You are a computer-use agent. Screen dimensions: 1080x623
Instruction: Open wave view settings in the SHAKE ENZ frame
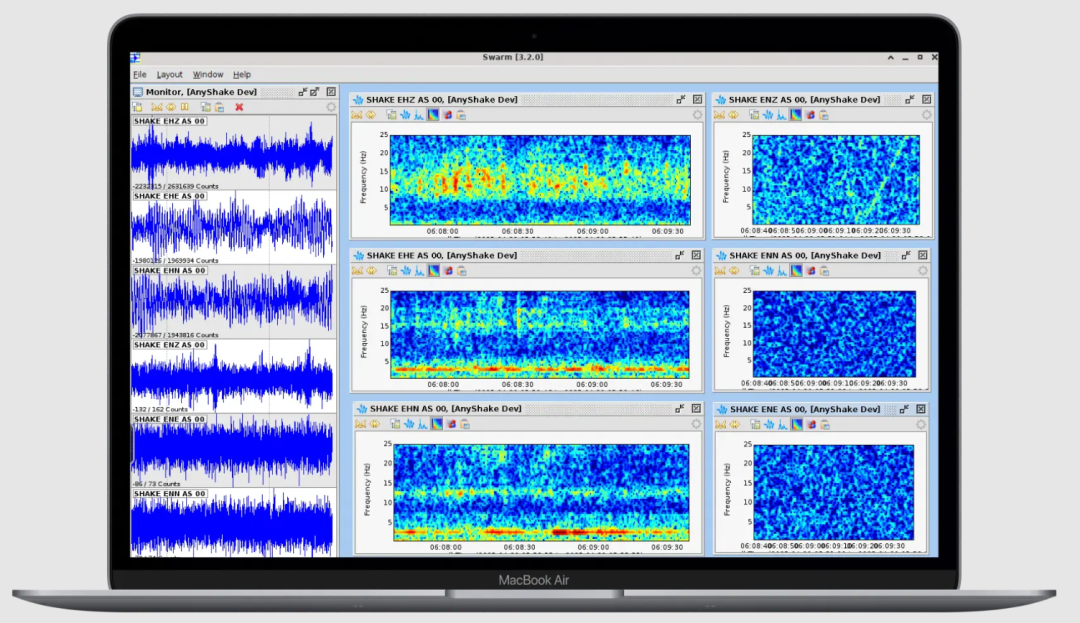pos(754,115)
